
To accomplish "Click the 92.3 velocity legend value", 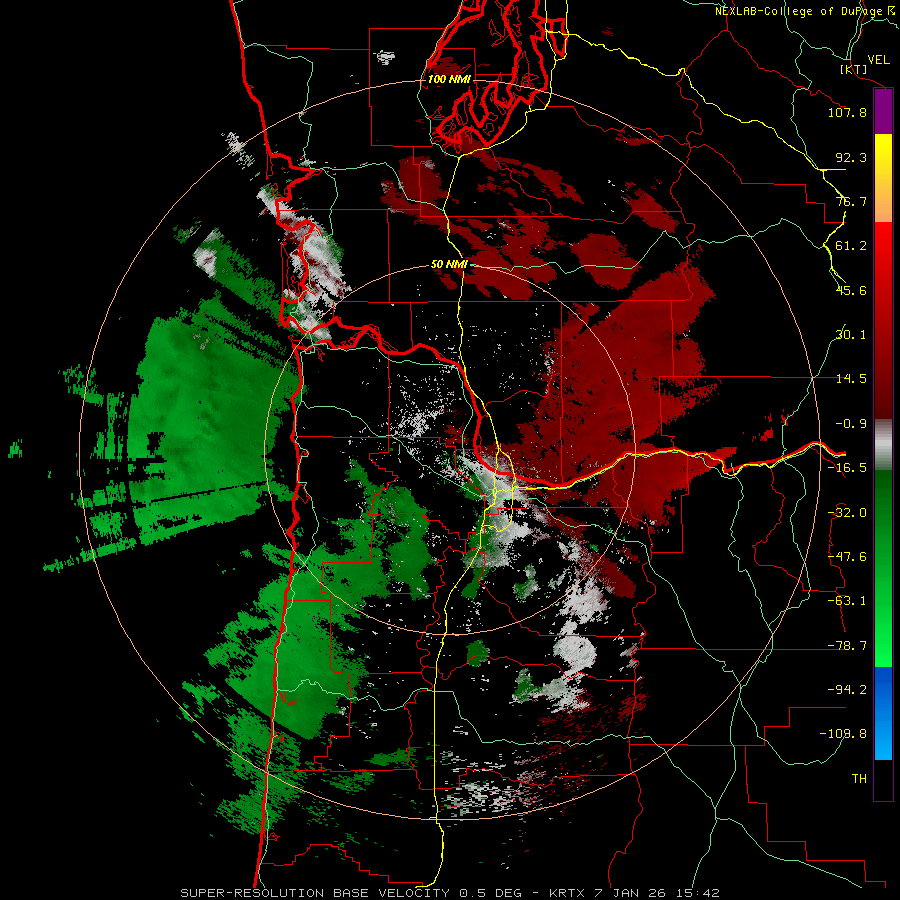I will coord(851,157).
